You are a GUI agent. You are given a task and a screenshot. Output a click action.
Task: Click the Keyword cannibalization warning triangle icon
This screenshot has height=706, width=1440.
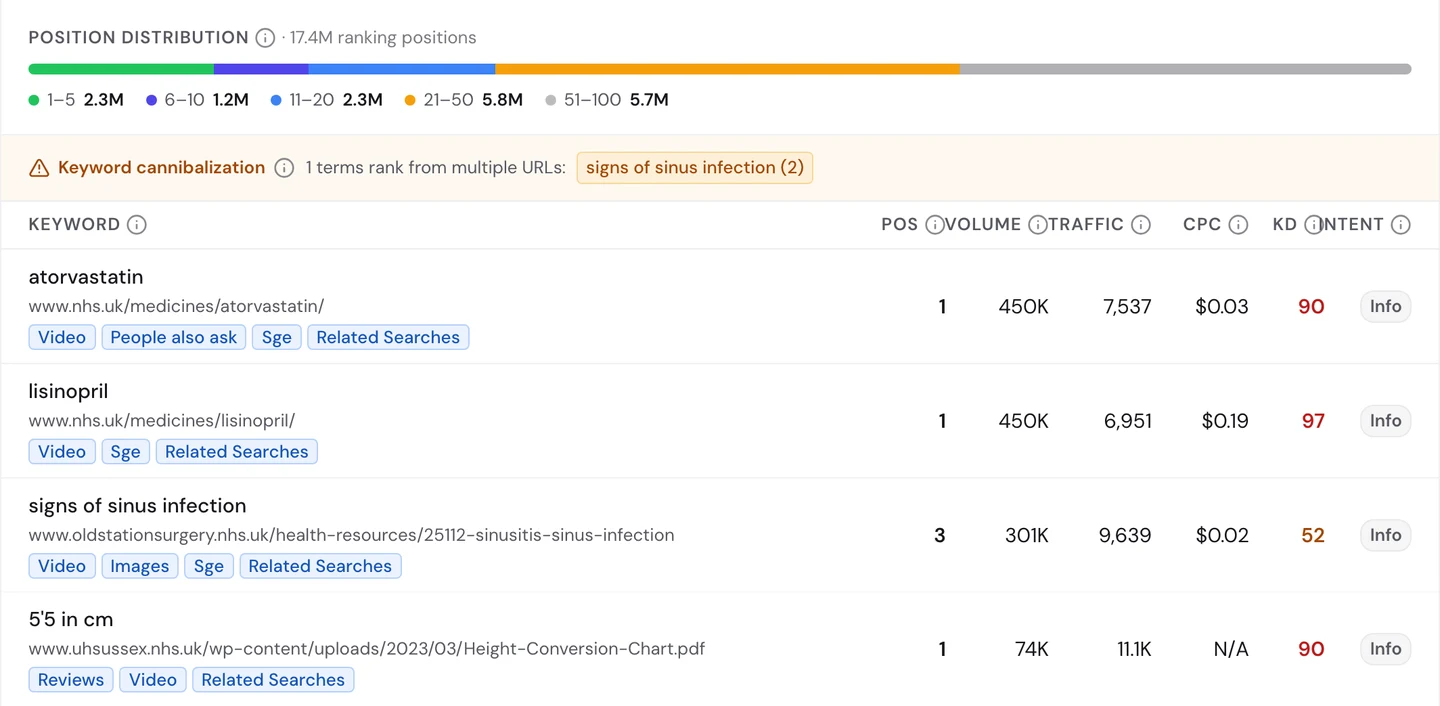39,168
